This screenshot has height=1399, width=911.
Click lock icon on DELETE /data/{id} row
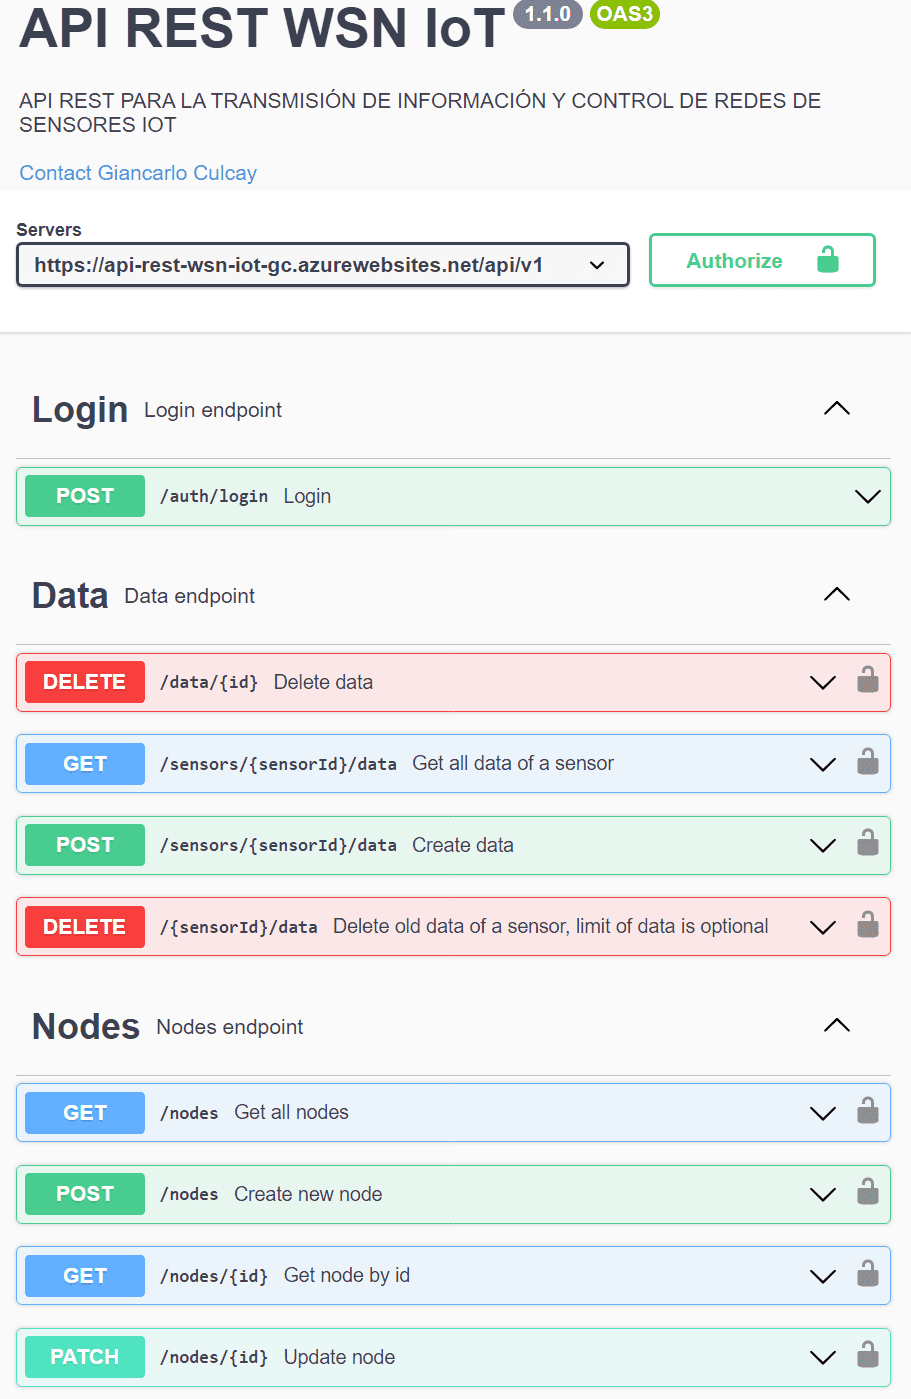click(867, 680)
